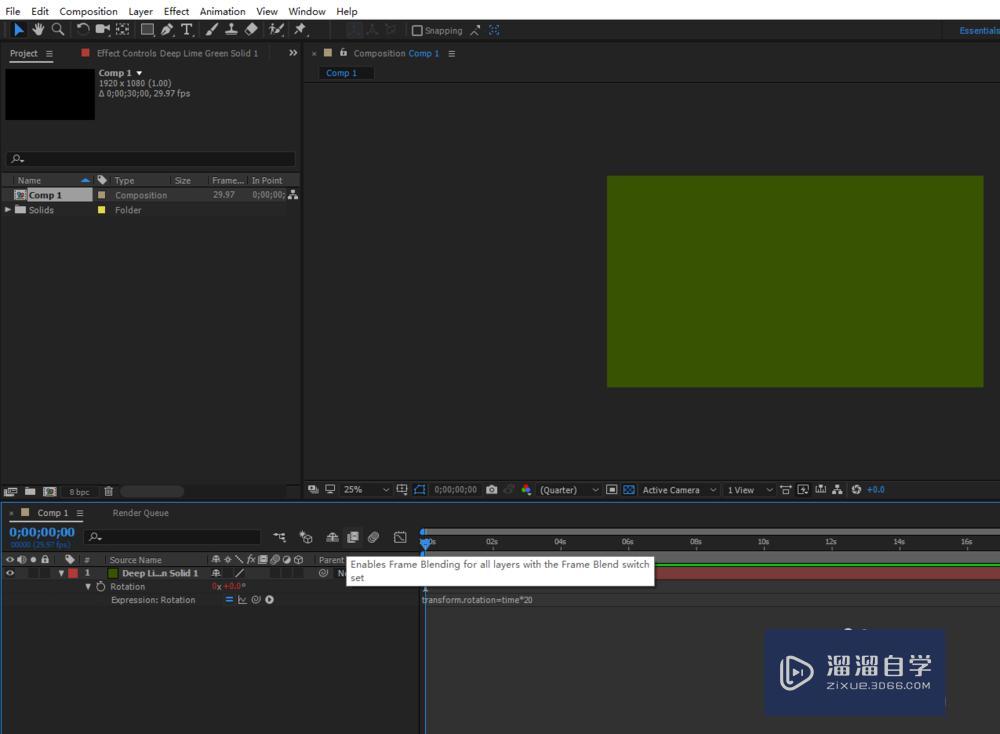Select the Clone Stamp tool
Viewport: 1000px width, 734px height.
(x=232, y=29)
